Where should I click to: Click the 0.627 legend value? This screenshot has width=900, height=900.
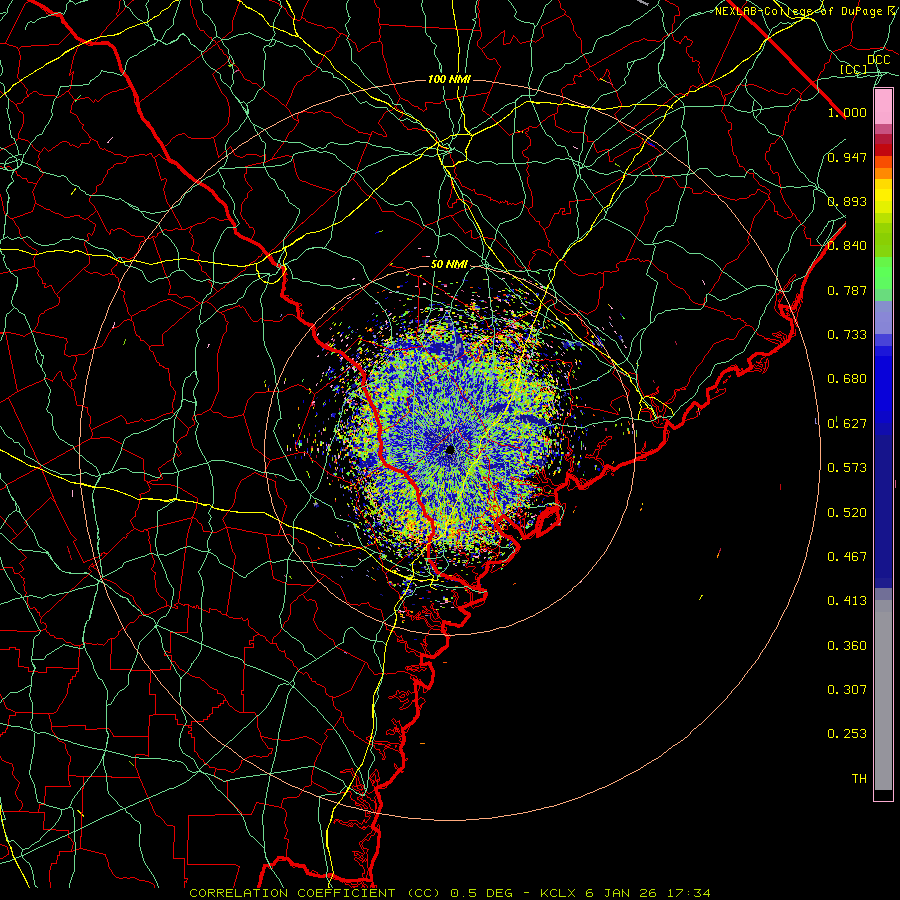point(847,424)
